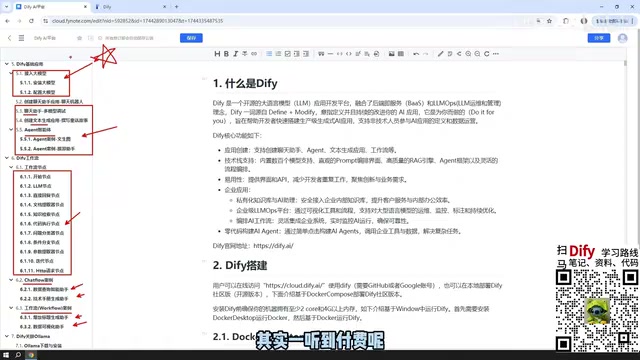Click heading '1. 什么是Dify'
640x360 pixels.
tap(245, 83)
